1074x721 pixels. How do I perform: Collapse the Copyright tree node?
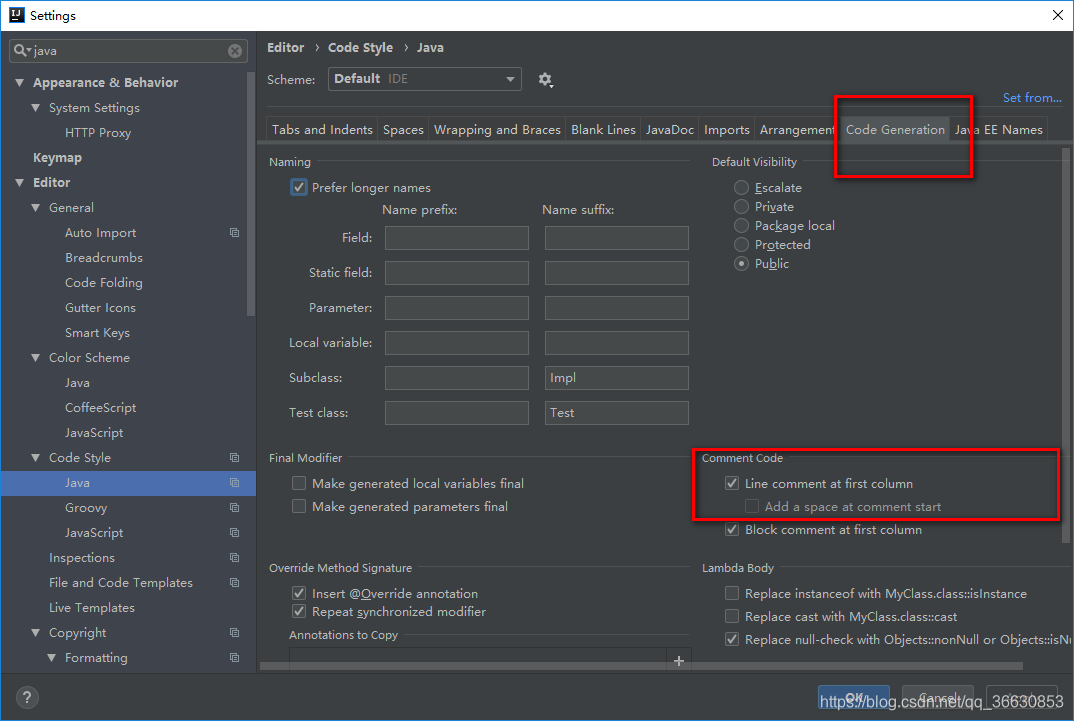click(x=36, y=633)
